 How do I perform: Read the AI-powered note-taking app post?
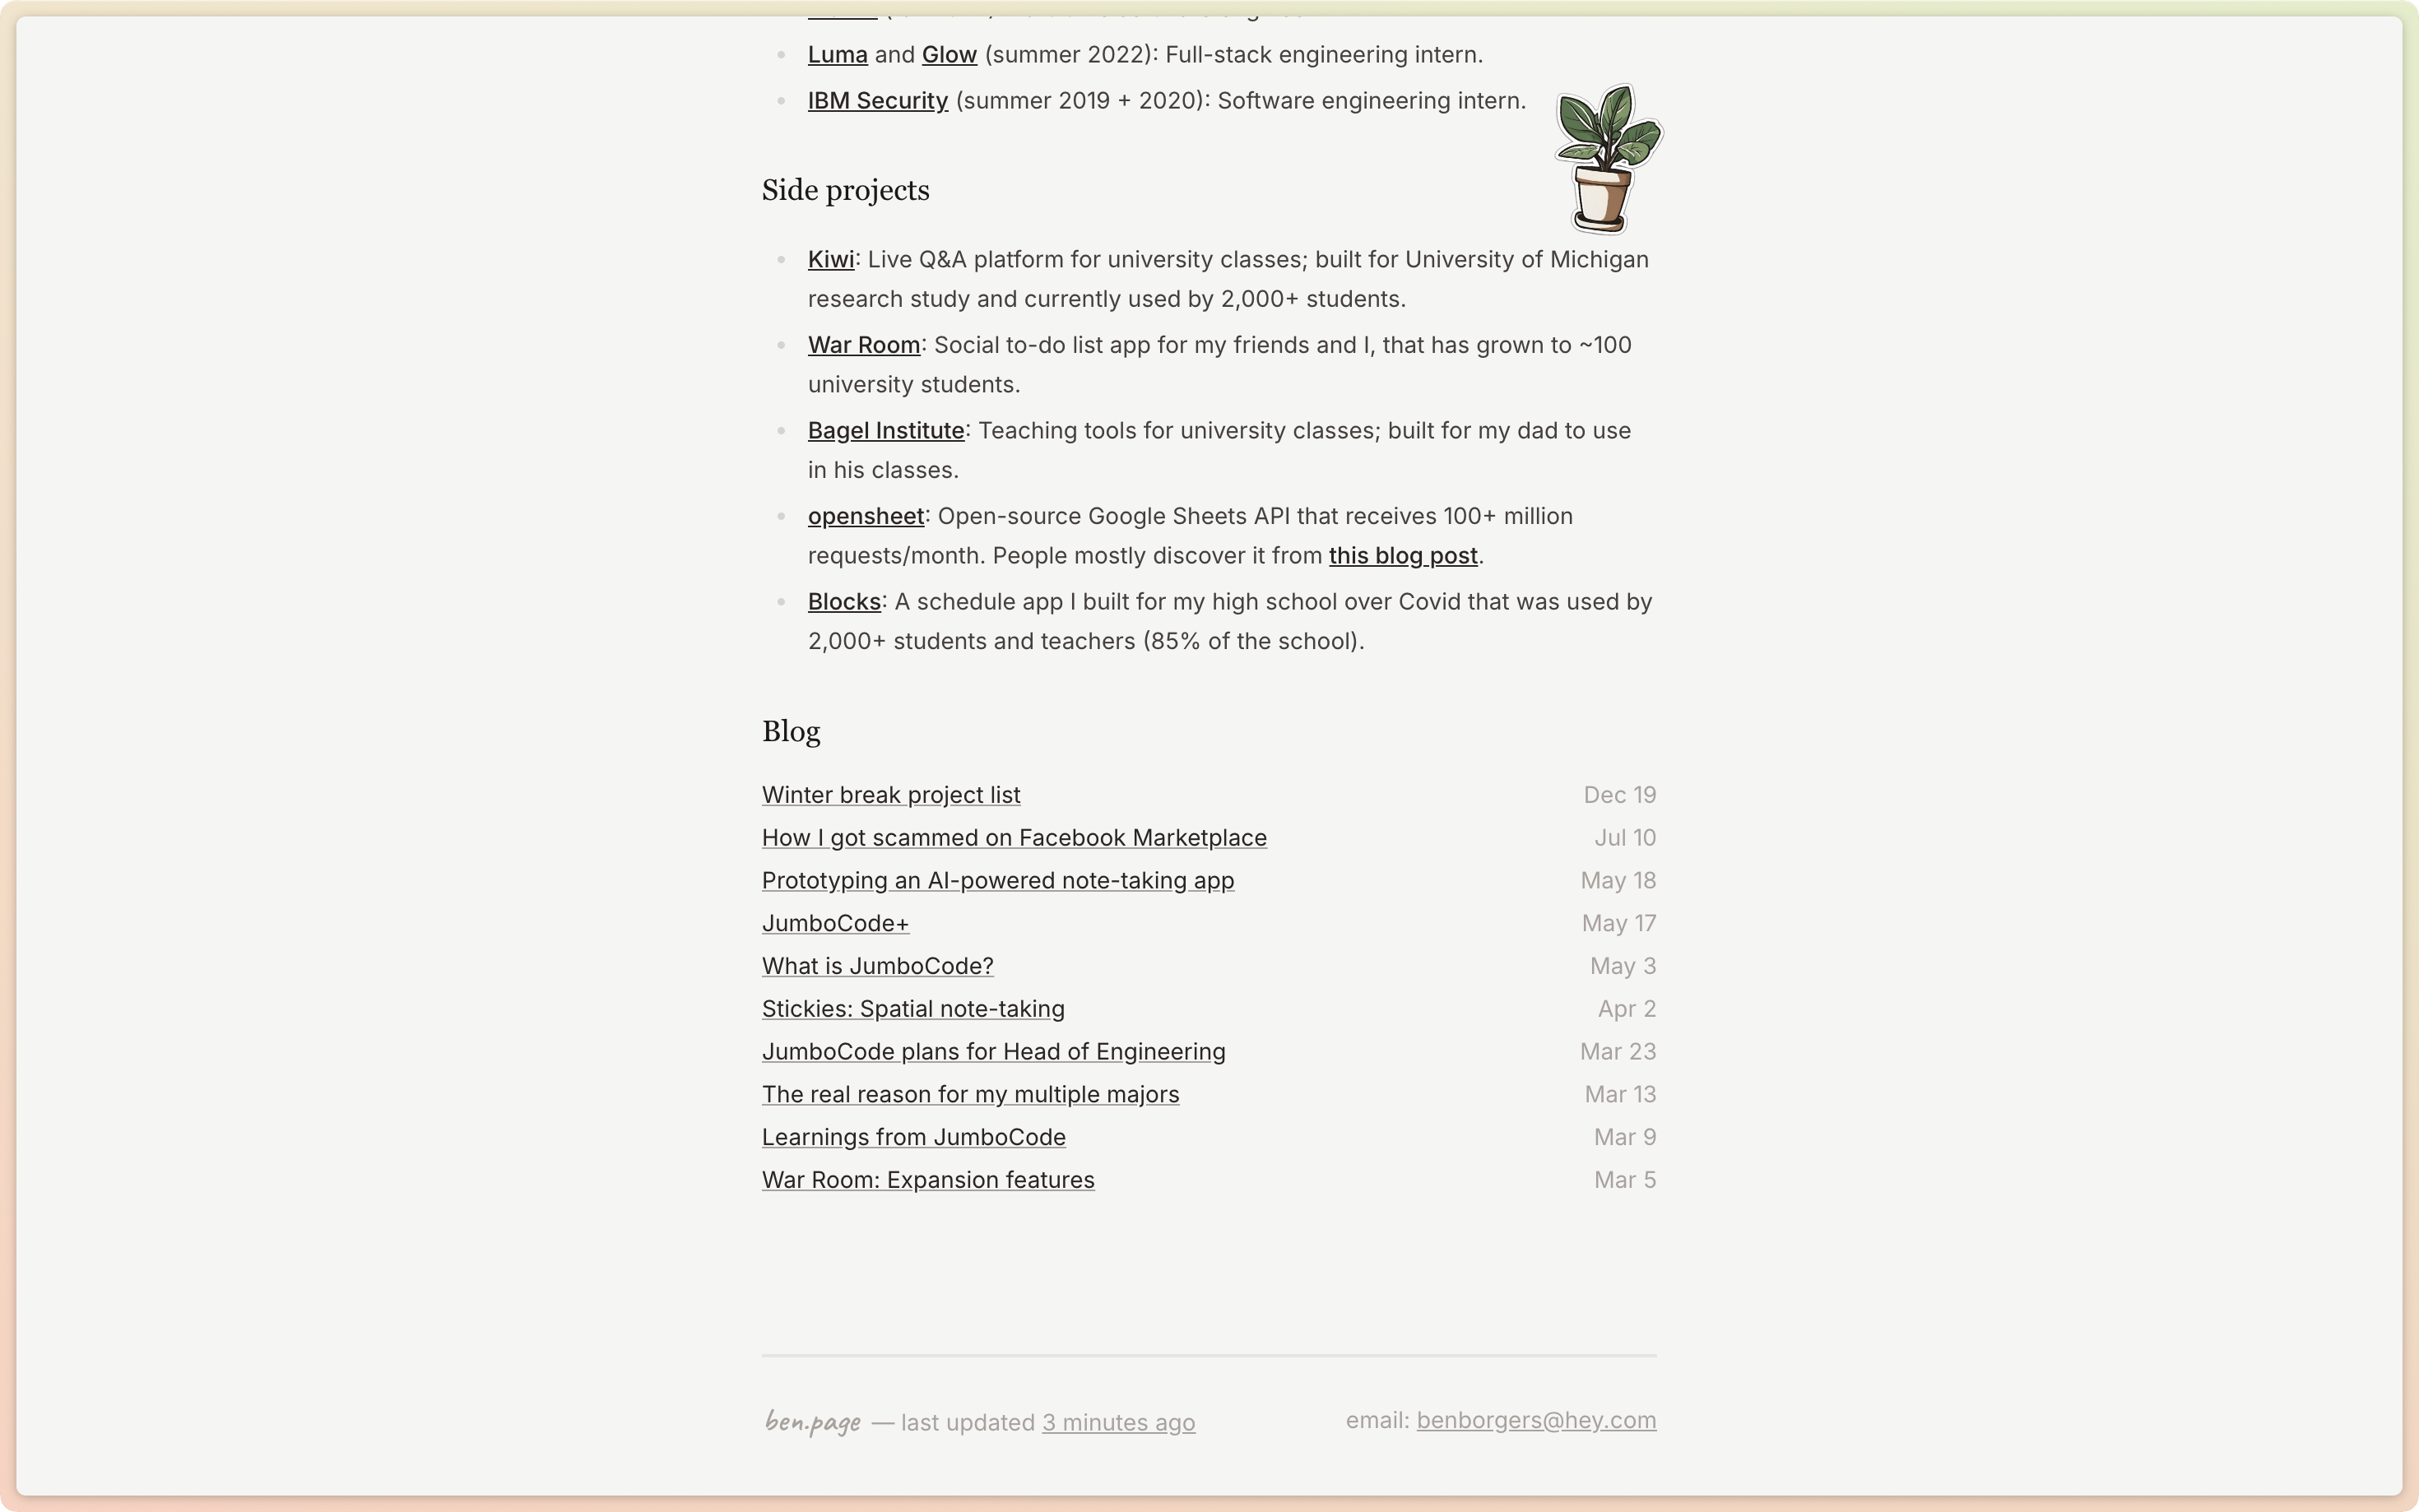[997, 881]
